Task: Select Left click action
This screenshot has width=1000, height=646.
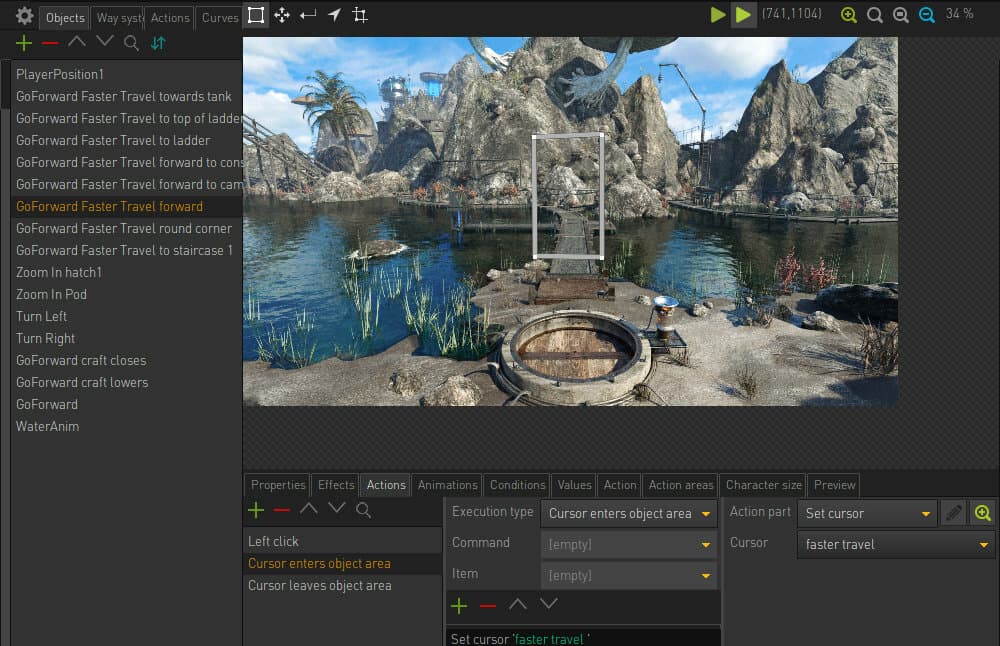Action: tap(342, 541)
